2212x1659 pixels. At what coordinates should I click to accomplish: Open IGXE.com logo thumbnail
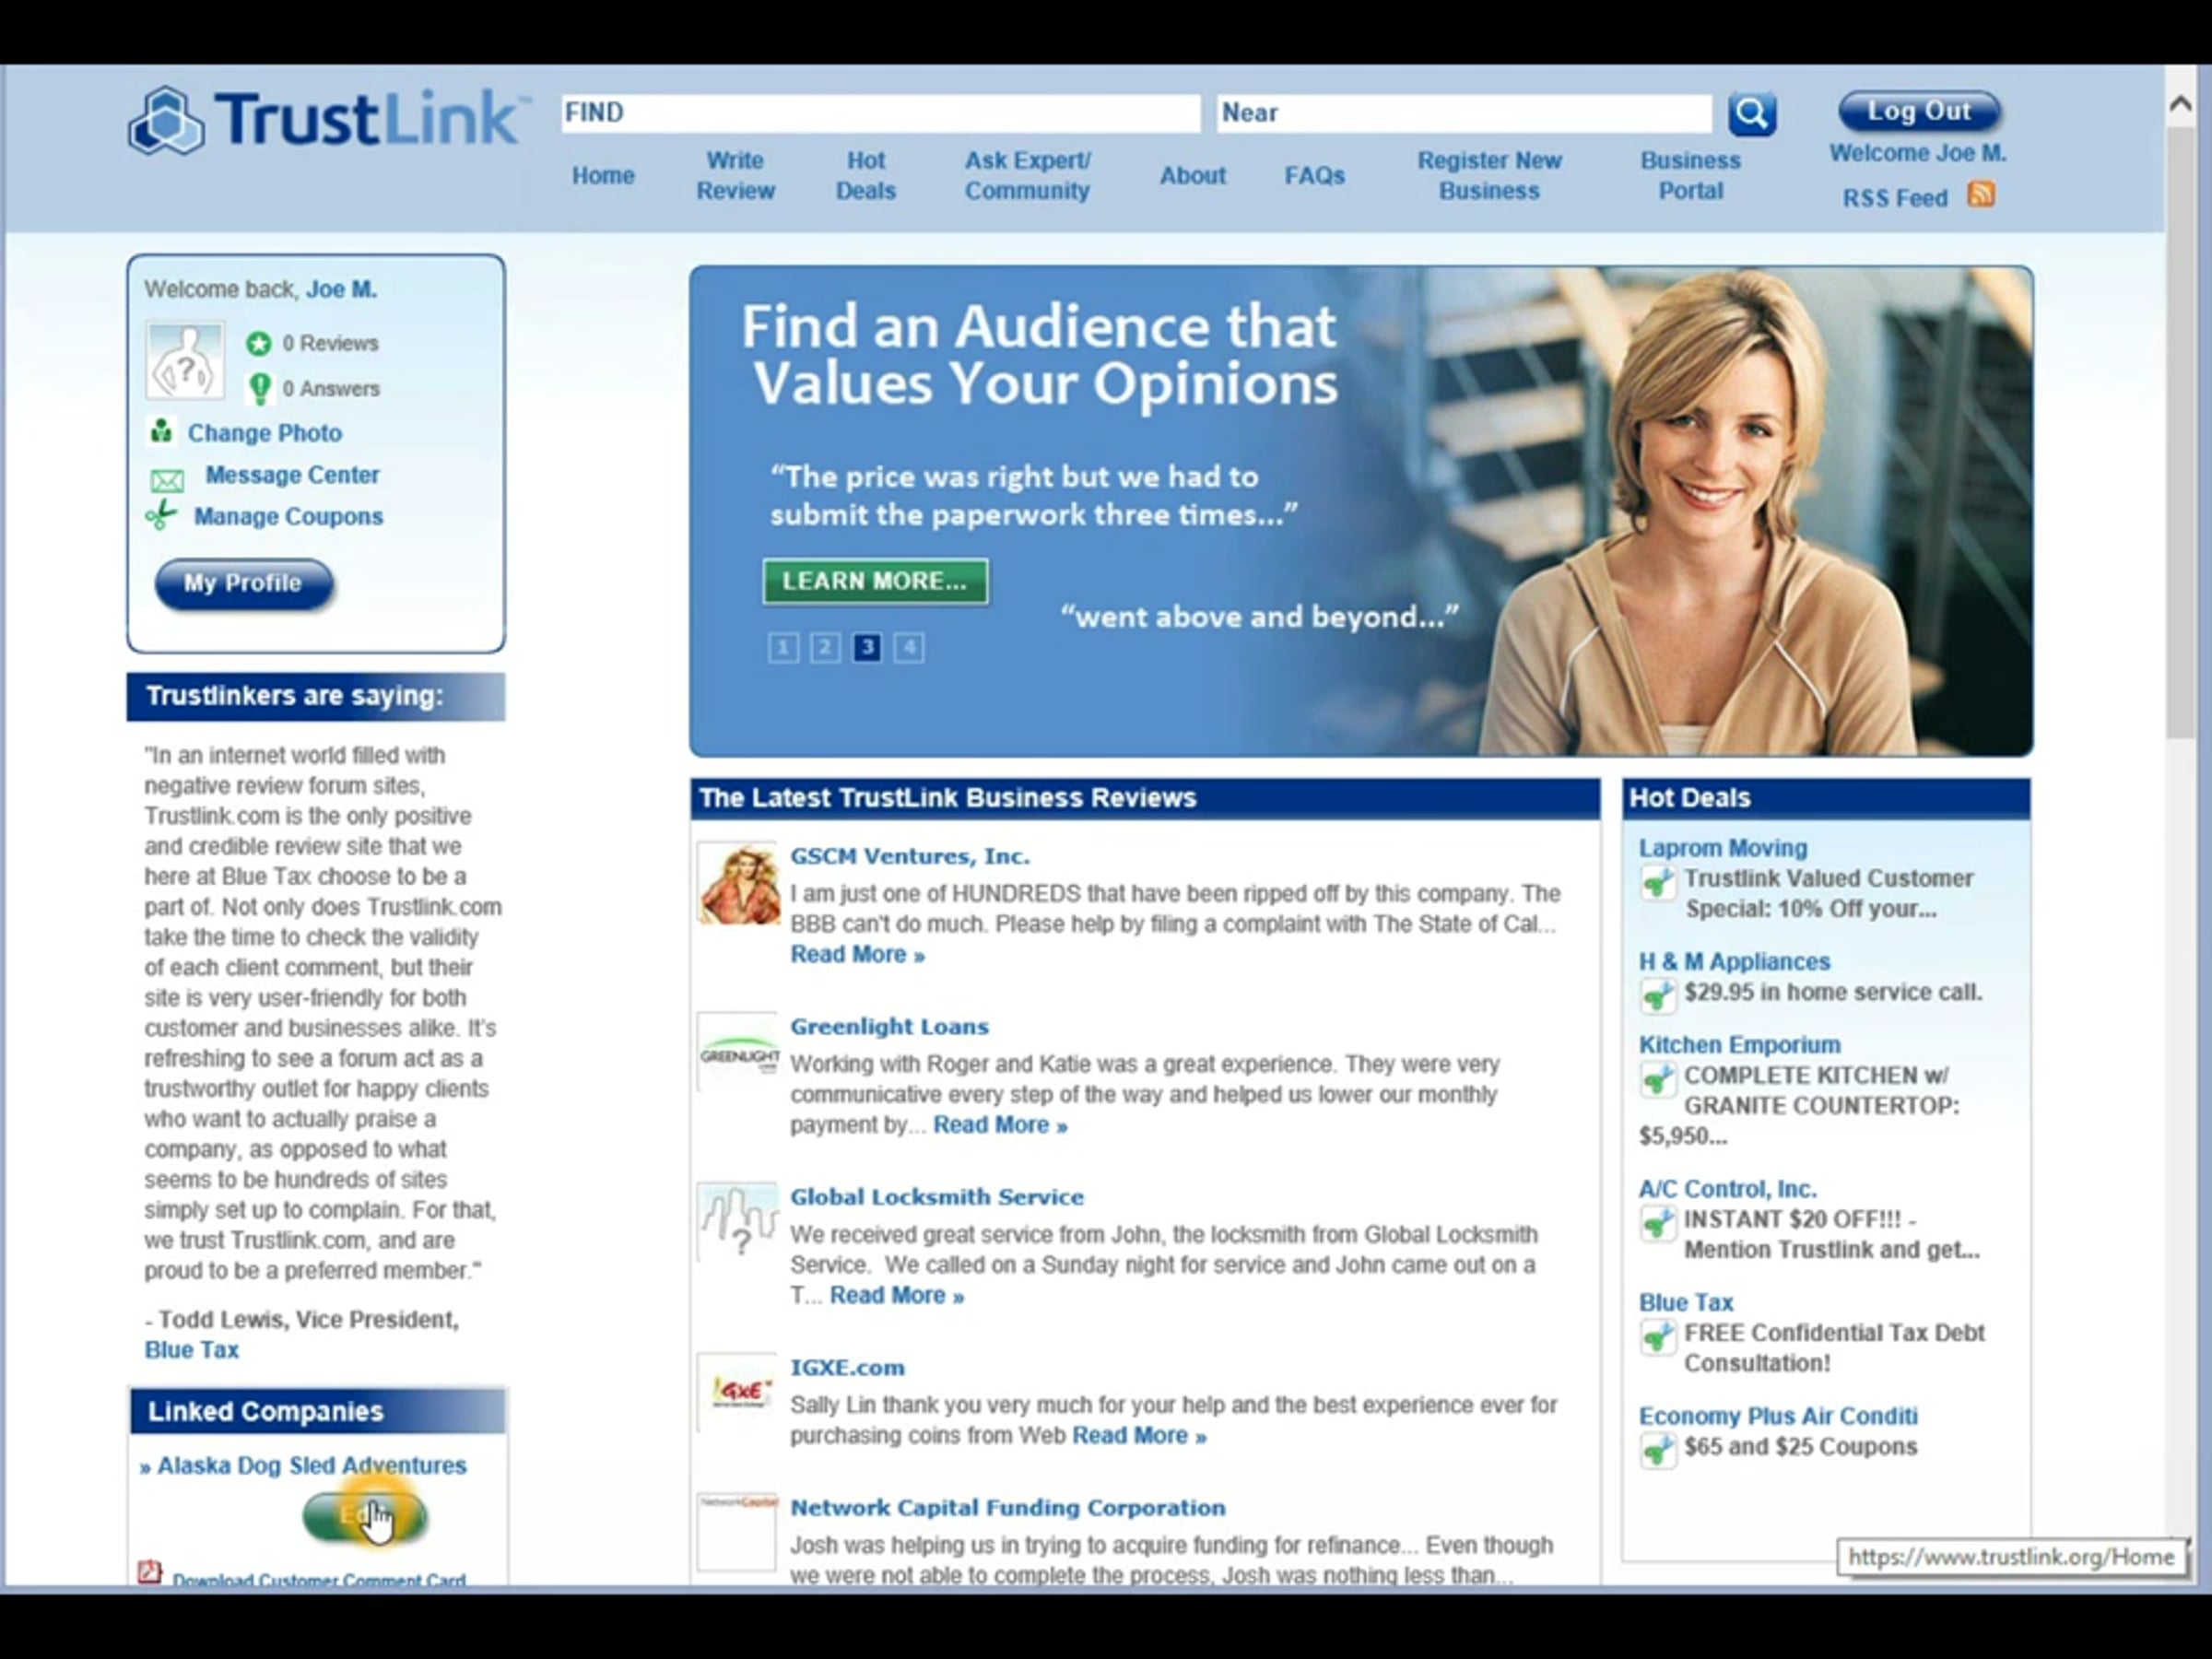738,1392
